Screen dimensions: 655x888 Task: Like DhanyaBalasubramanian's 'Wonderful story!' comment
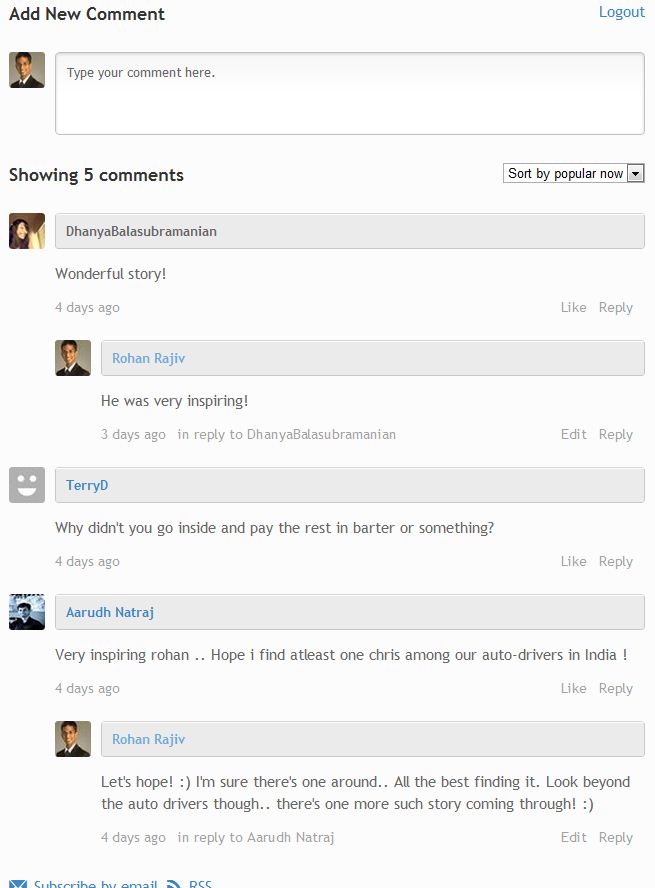573,308
